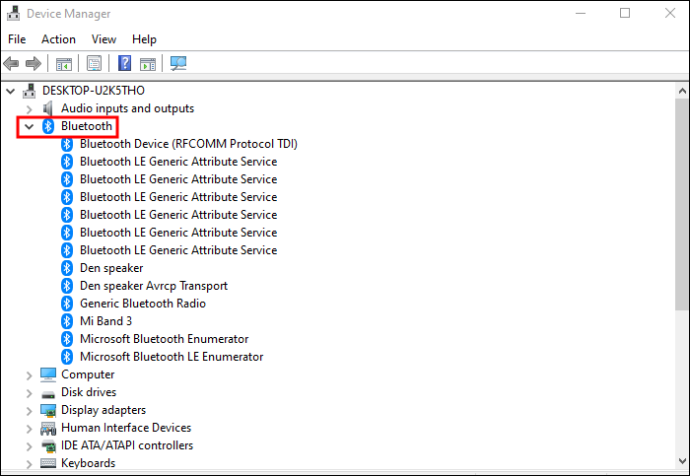Viewport: 690px width, 476px height.
Task: Select Den speaker Avrcp Transport device
Action: click(154, 286)
